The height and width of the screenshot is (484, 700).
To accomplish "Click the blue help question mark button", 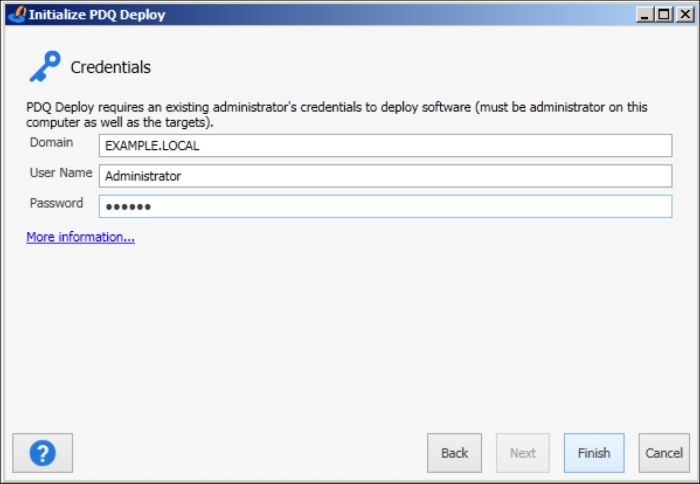I will click(x=42, y=453).
